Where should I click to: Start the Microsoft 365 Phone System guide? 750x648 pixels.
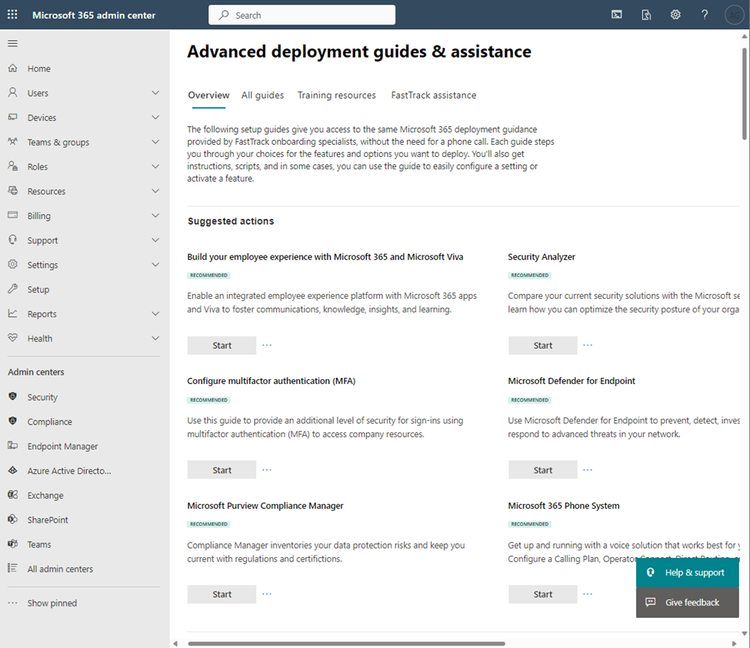pos(543,594)
